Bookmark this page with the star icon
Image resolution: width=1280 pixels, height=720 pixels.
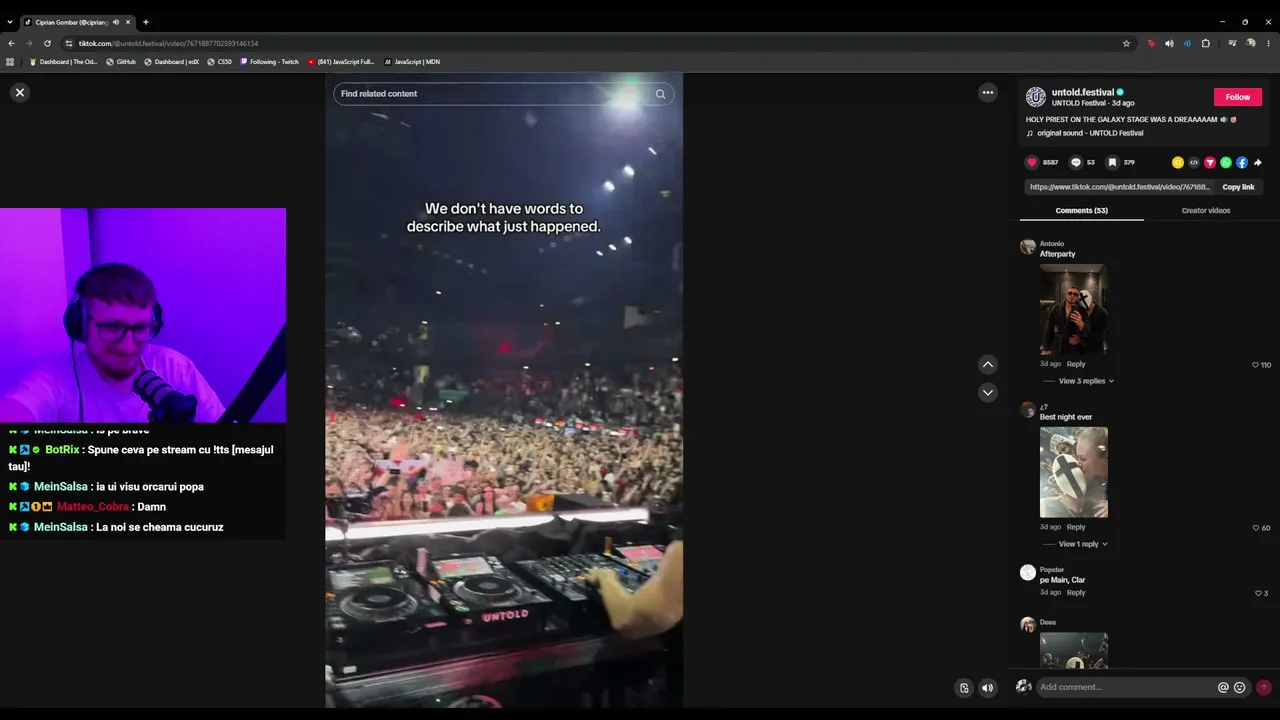click(1126, 43)
